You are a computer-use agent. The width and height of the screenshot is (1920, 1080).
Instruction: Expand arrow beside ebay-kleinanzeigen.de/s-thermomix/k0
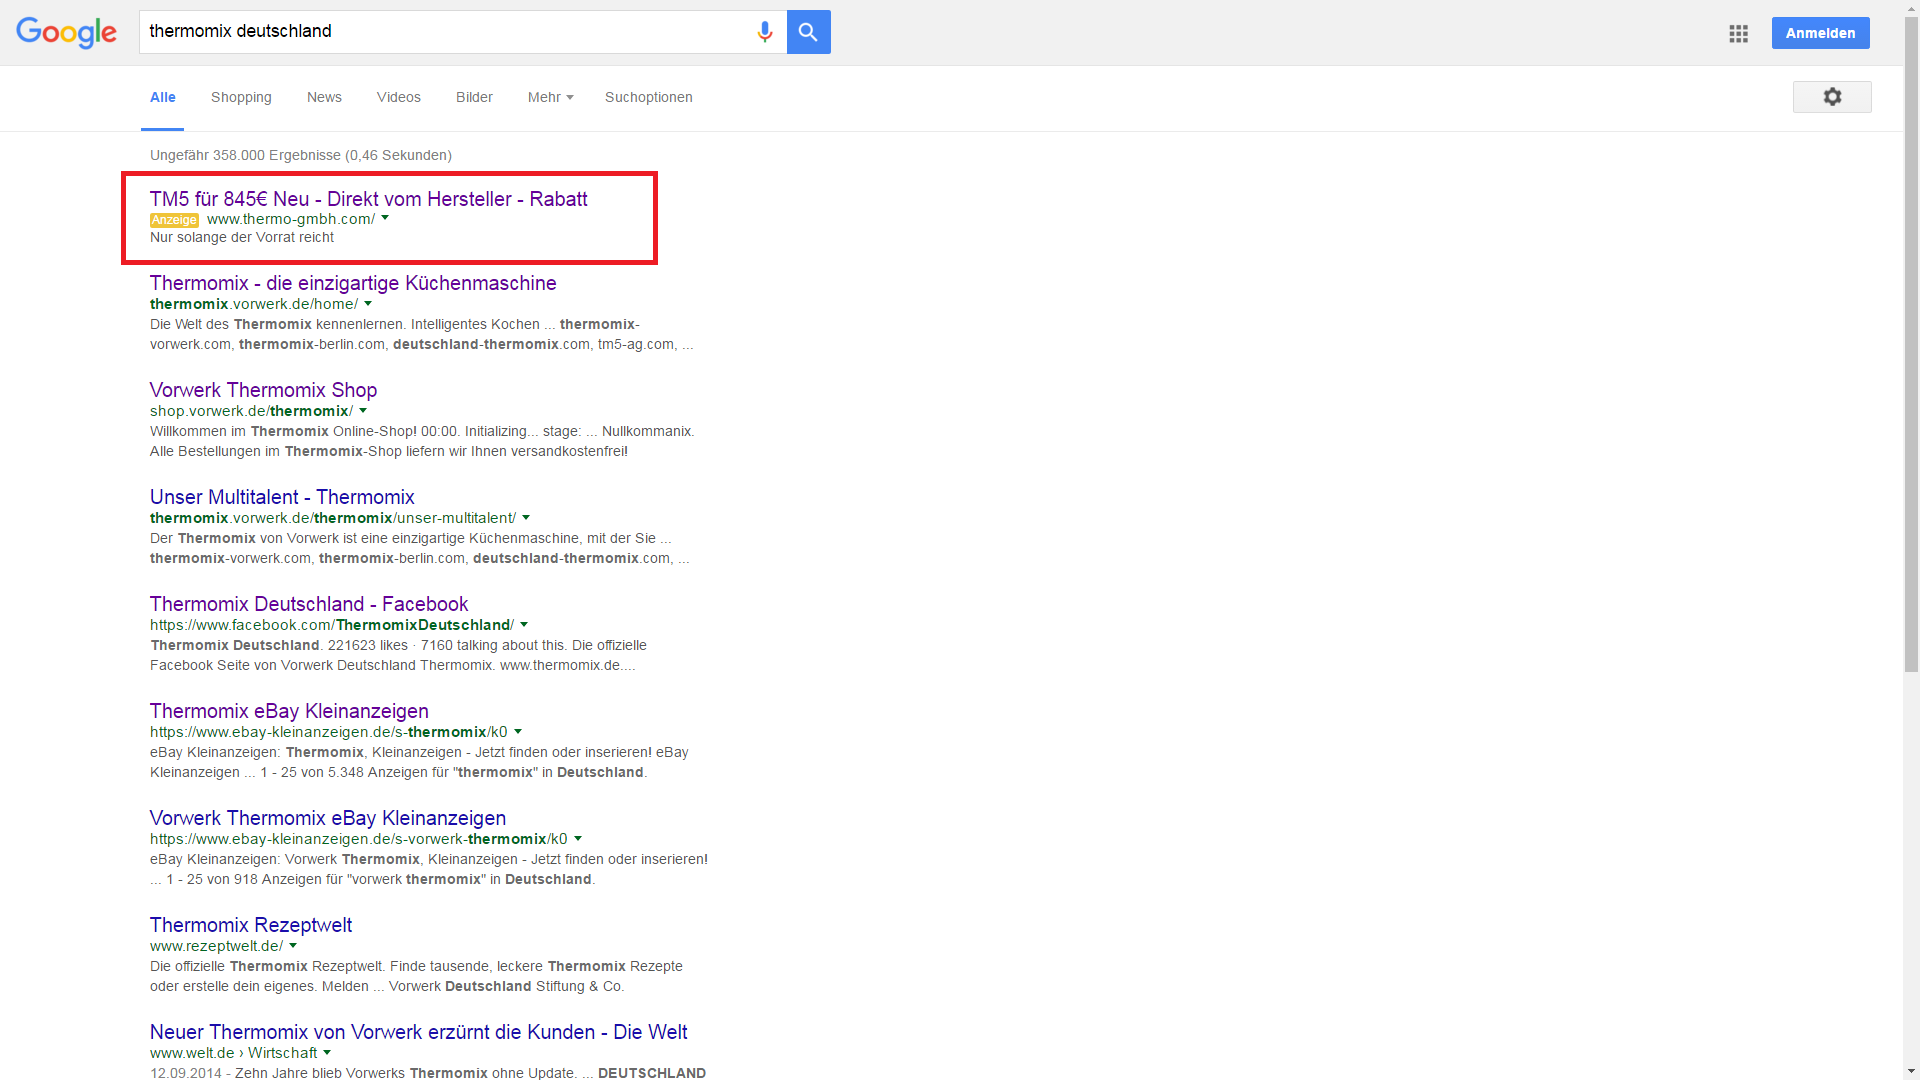coord(518,731)
